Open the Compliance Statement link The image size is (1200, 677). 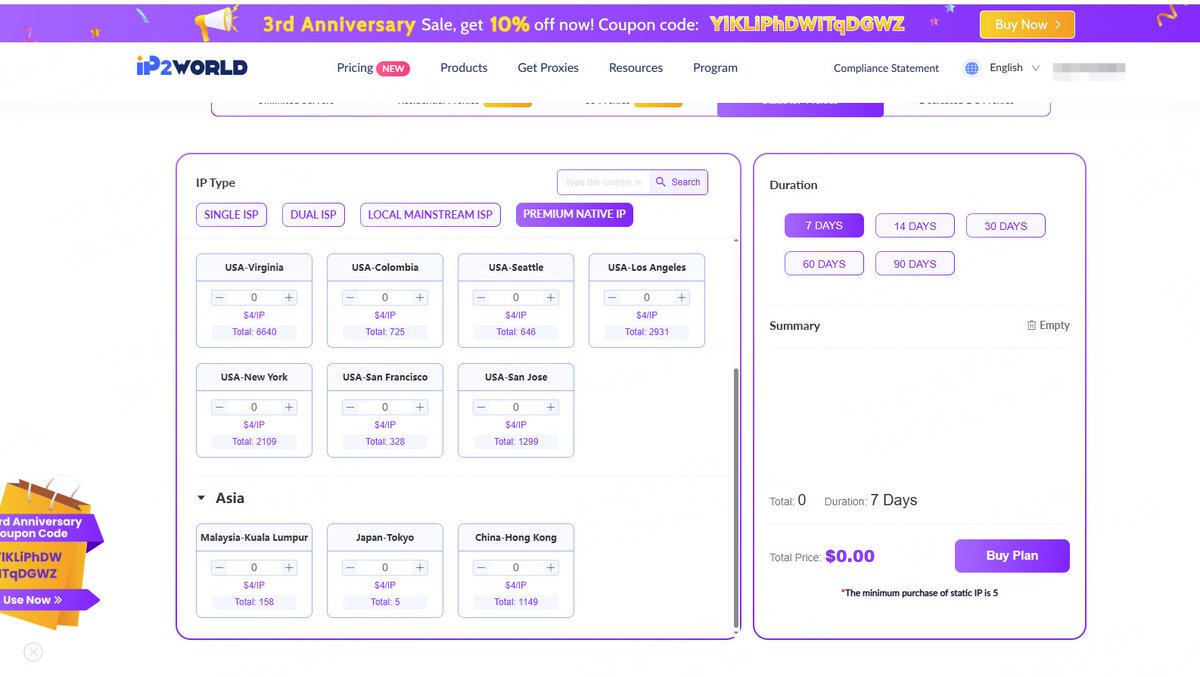click(x=886, y=68)
